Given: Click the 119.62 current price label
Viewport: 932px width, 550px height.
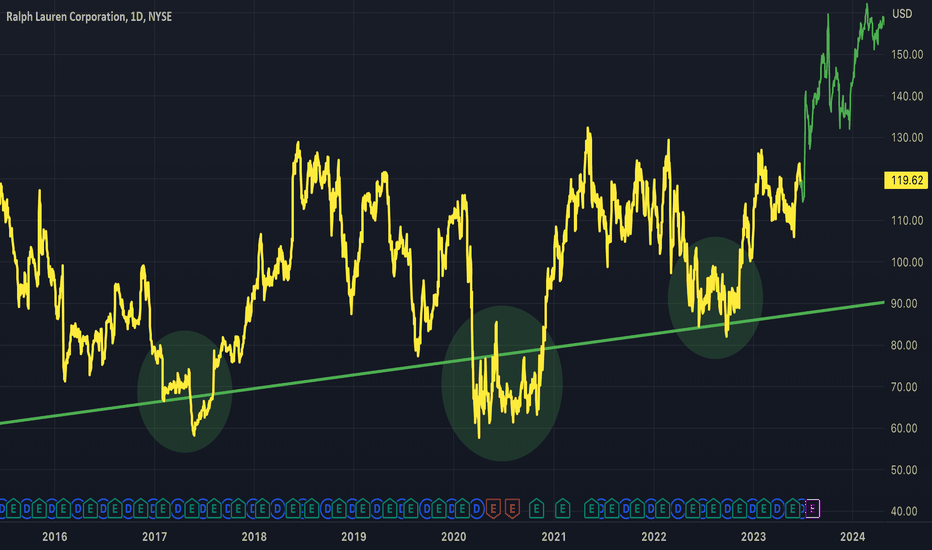Looking at the screenshot, I should (x=906, y=180).
